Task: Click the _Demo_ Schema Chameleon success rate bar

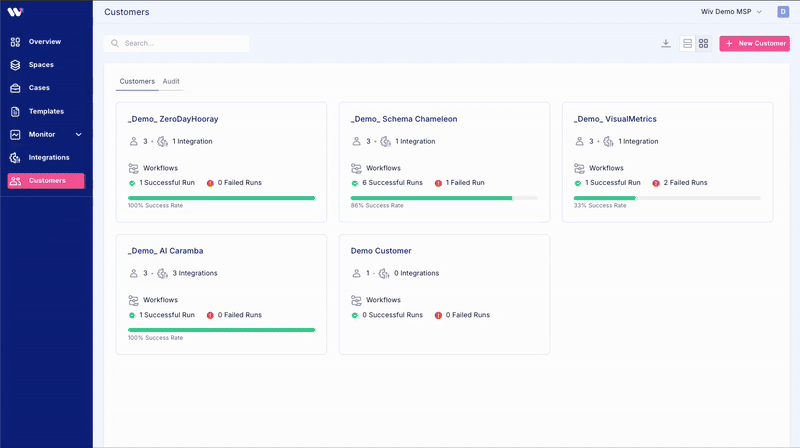Action: coord(444,198)
